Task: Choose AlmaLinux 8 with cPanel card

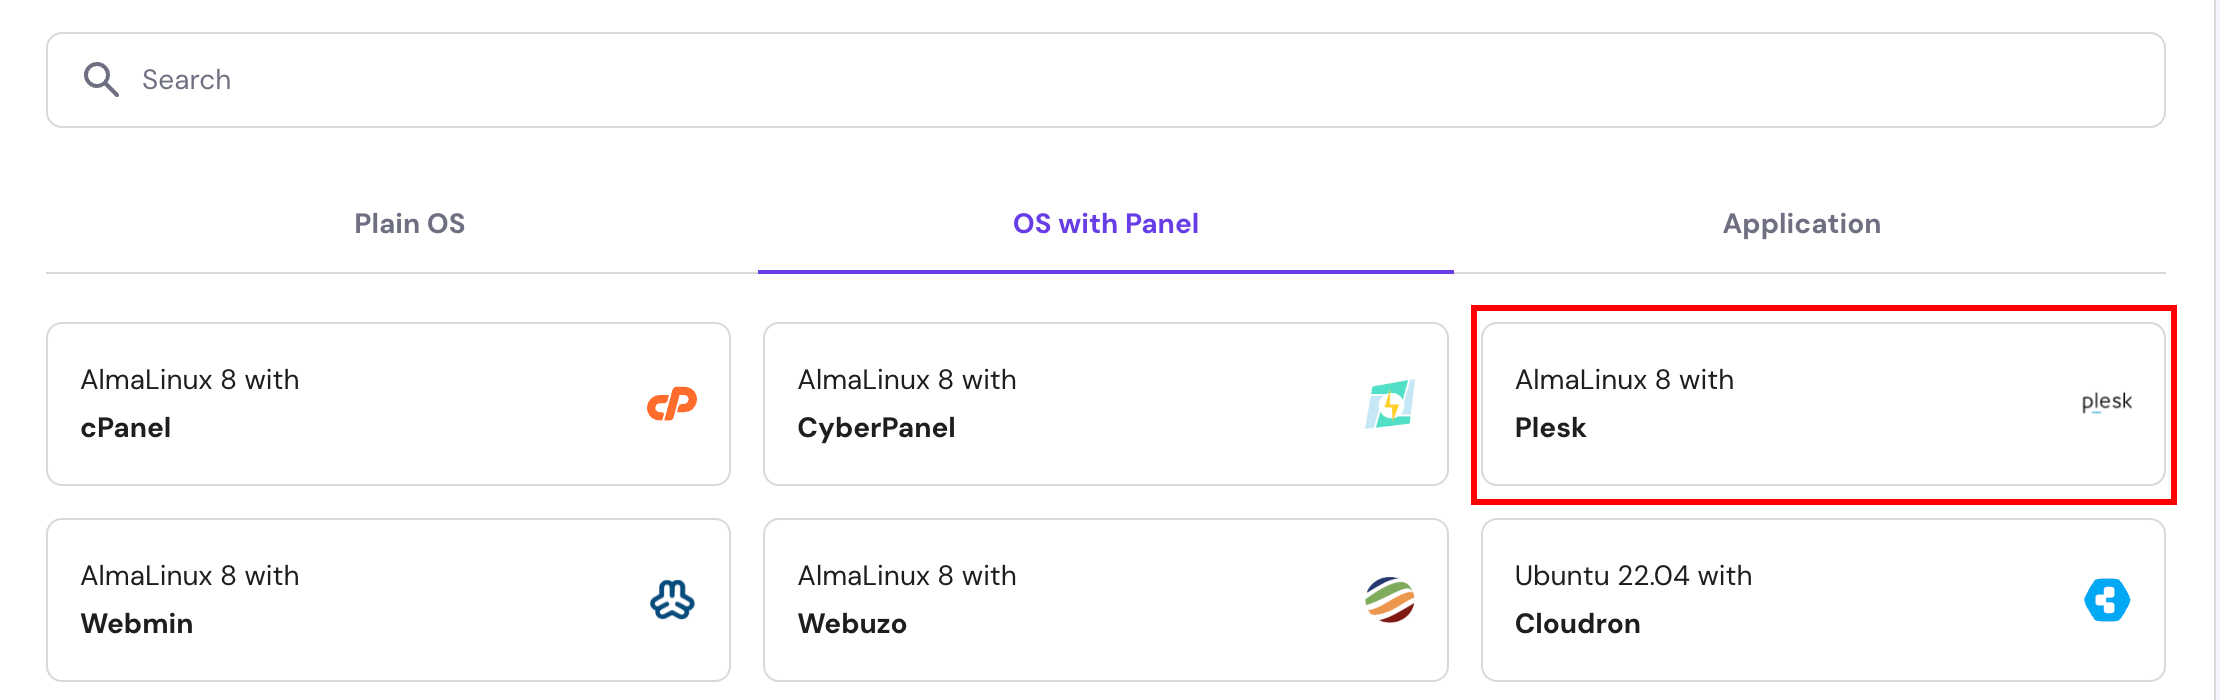Action: 388,404
